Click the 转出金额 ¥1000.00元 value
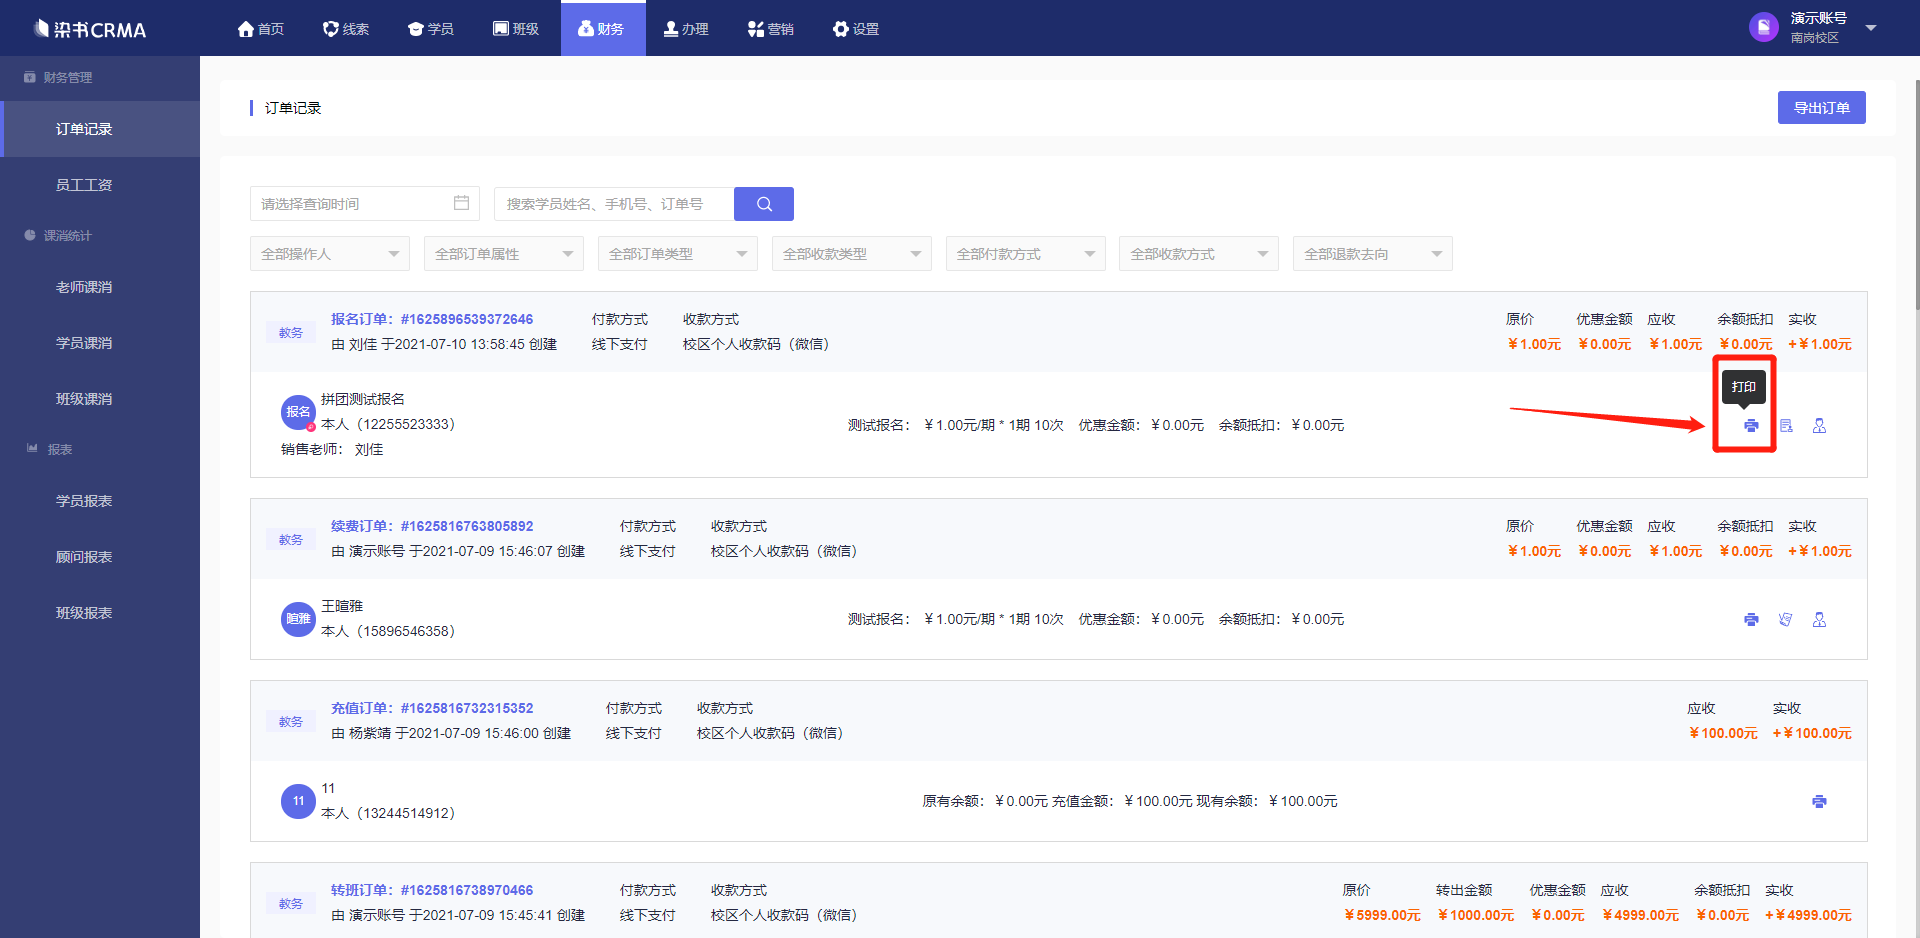The width and height of the screenshot is (1920, 938). point(1476,915)
